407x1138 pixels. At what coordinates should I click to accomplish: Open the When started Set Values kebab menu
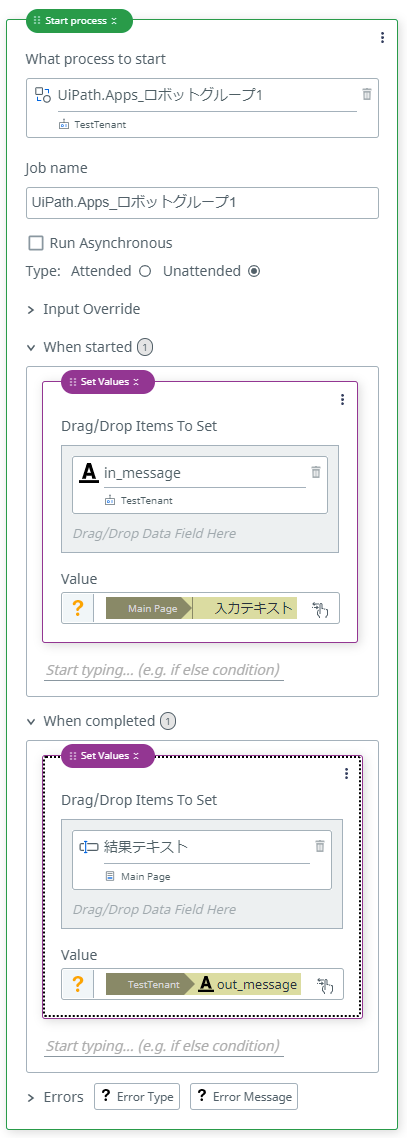[343, 399]
